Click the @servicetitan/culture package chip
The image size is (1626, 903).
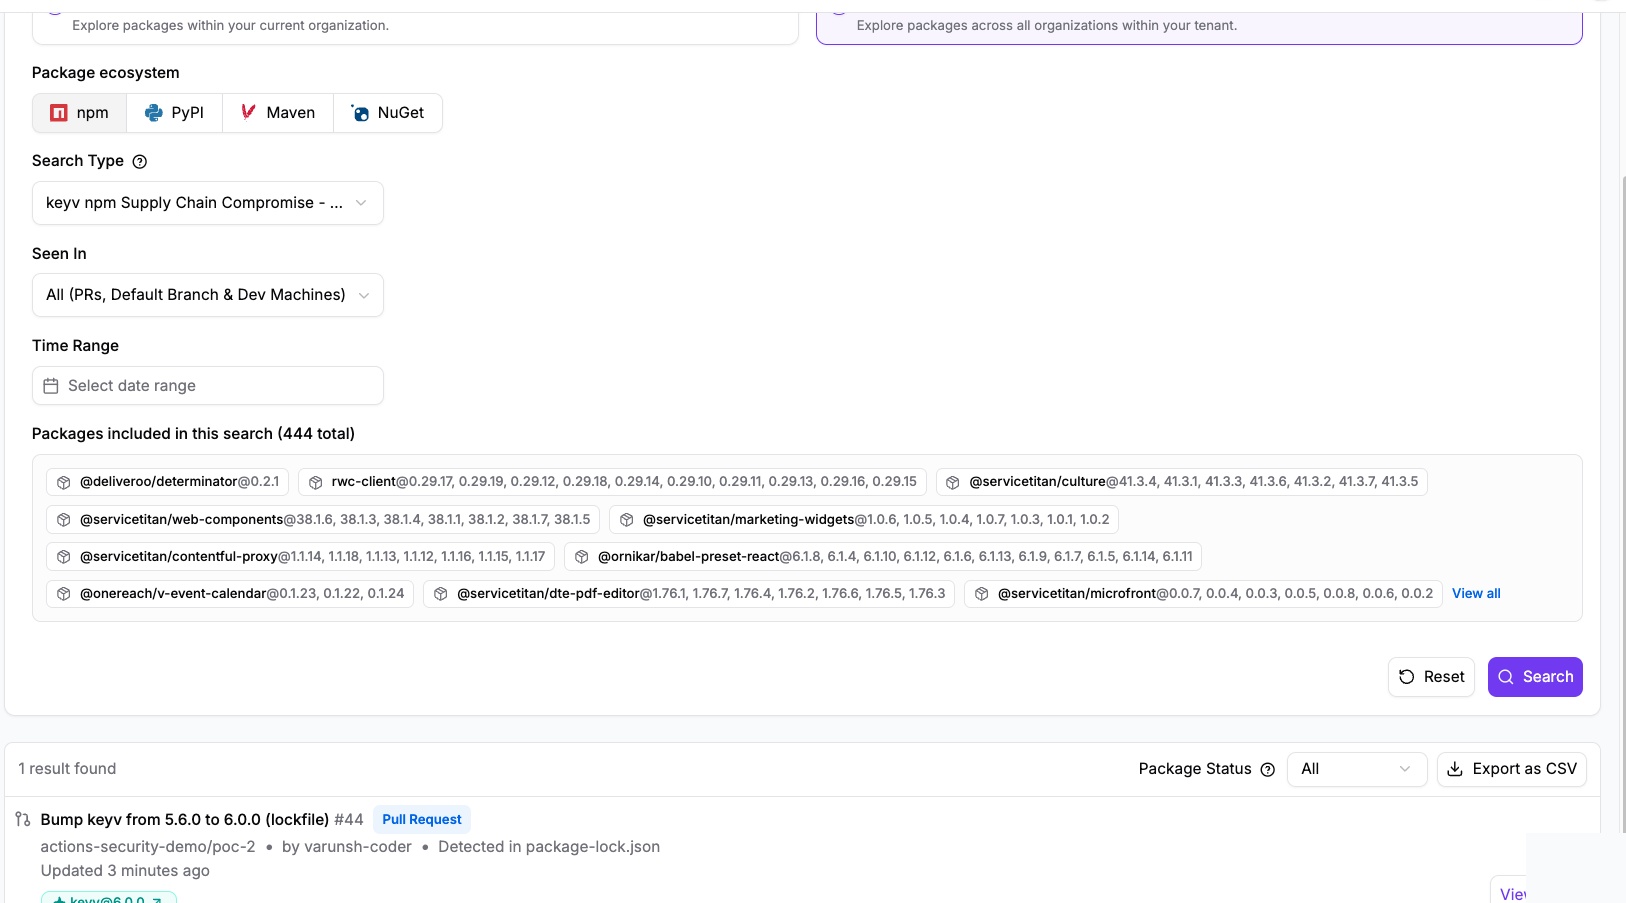tap(1181, 482)
